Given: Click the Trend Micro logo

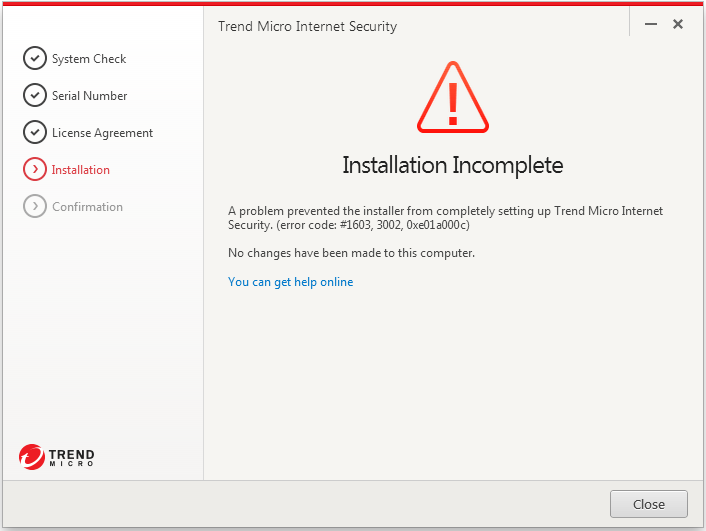Looking at the screenshot, I should pyautogui.click(x=57, y=457).
